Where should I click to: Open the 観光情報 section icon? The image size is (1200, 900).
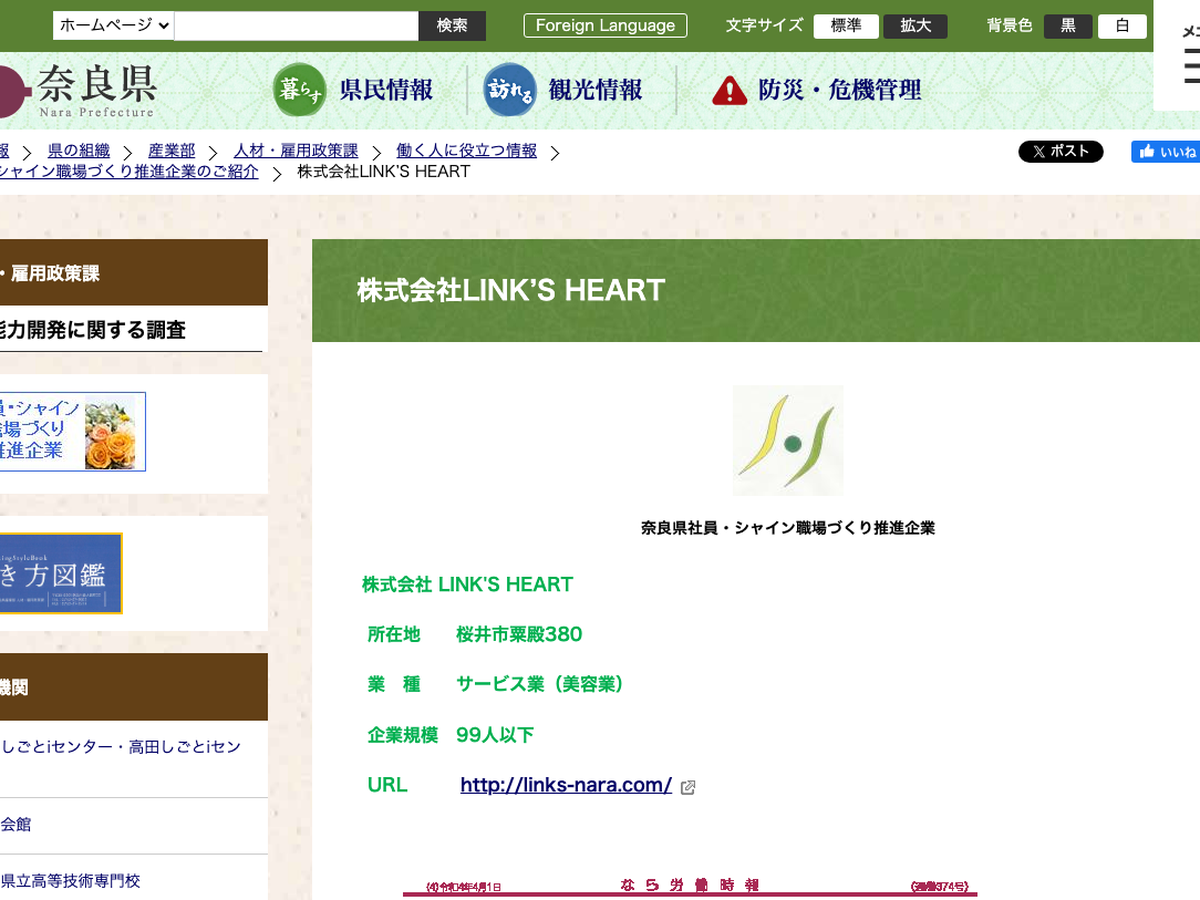(510, 90)
